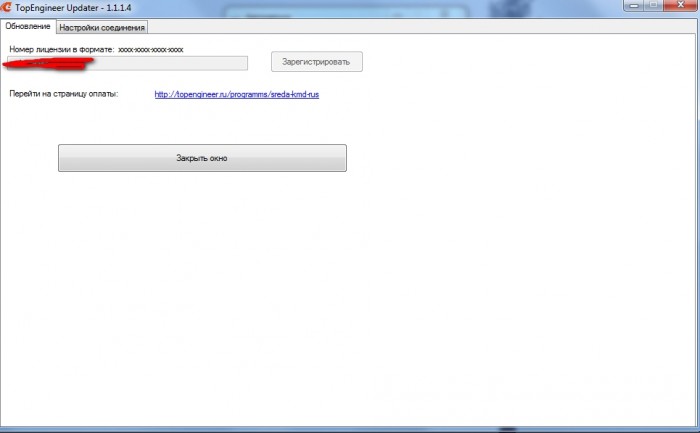Click the red scribble over the license number
Image resolution: width=700 pixels, height=433 pixels.
point(48,64)
